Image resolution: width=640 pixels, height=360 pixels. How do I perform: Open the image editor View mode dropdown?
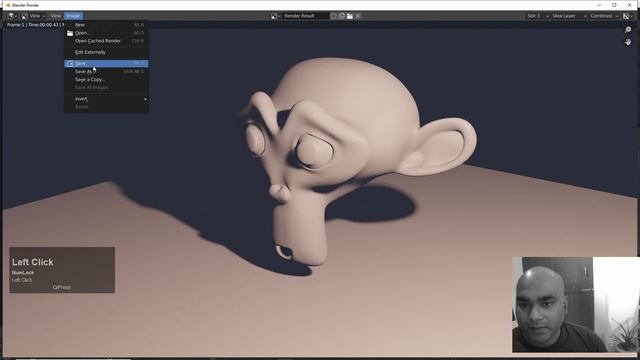(x=33, y=16)
